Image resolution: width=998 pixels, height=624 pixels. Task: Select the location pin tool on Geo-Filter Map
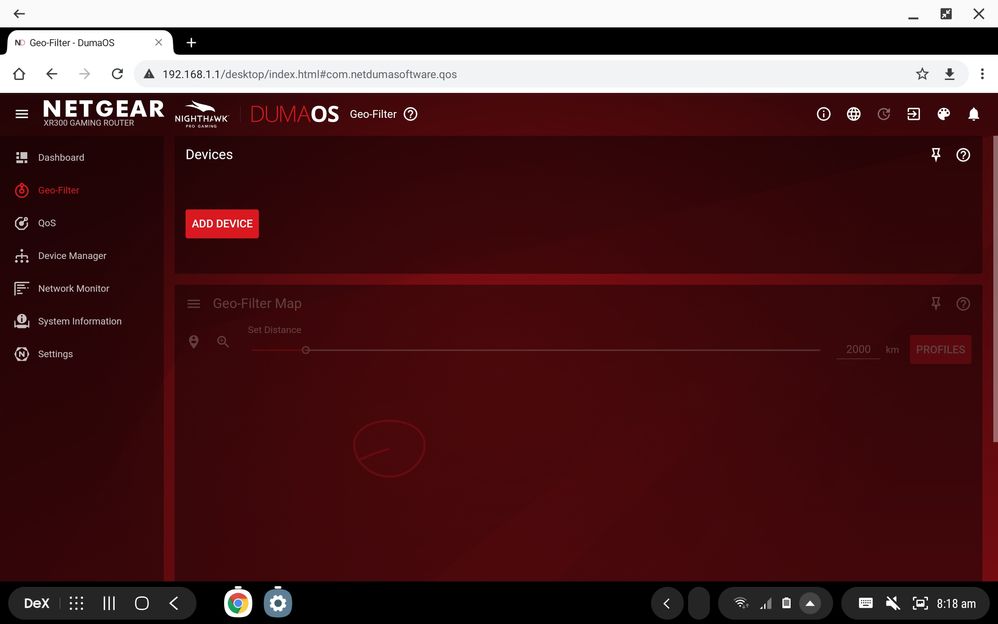point(194,341)
